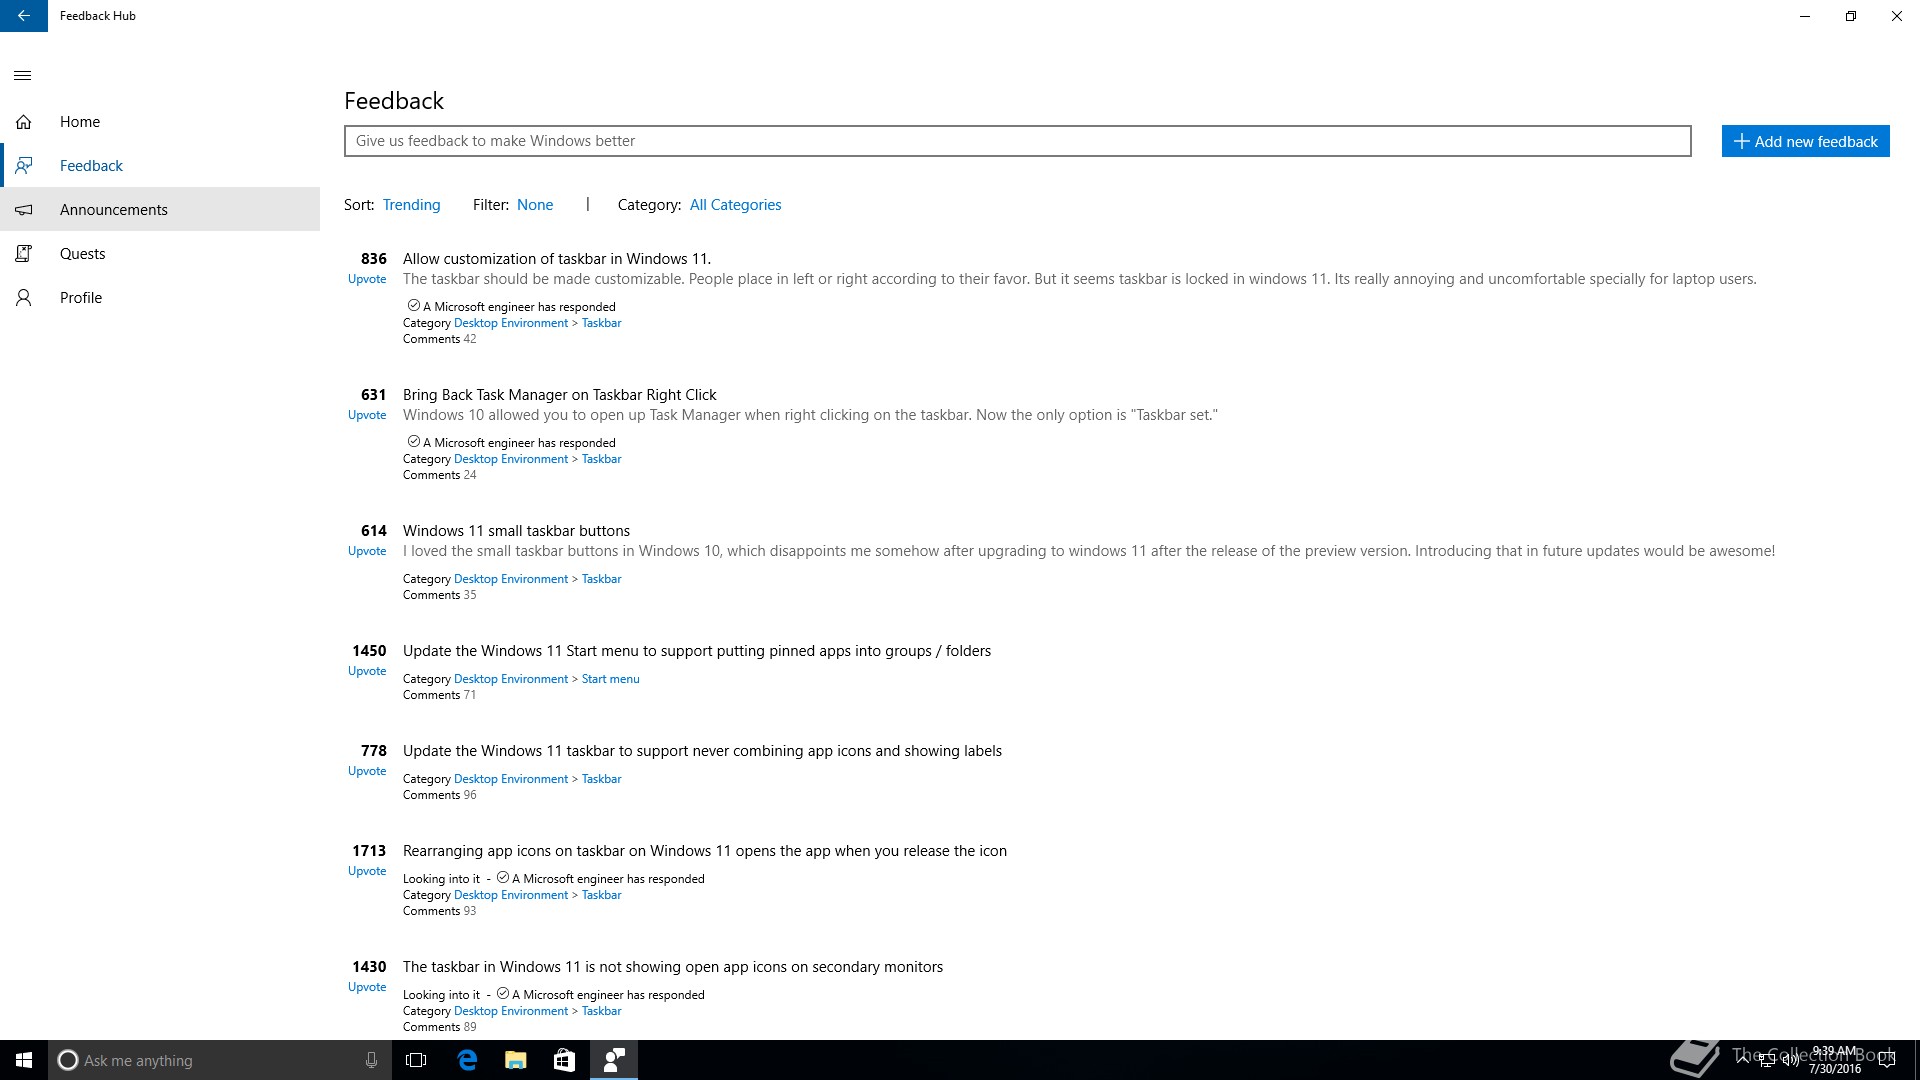Click Taskbar link under 778 feedback

click(601, 779)
